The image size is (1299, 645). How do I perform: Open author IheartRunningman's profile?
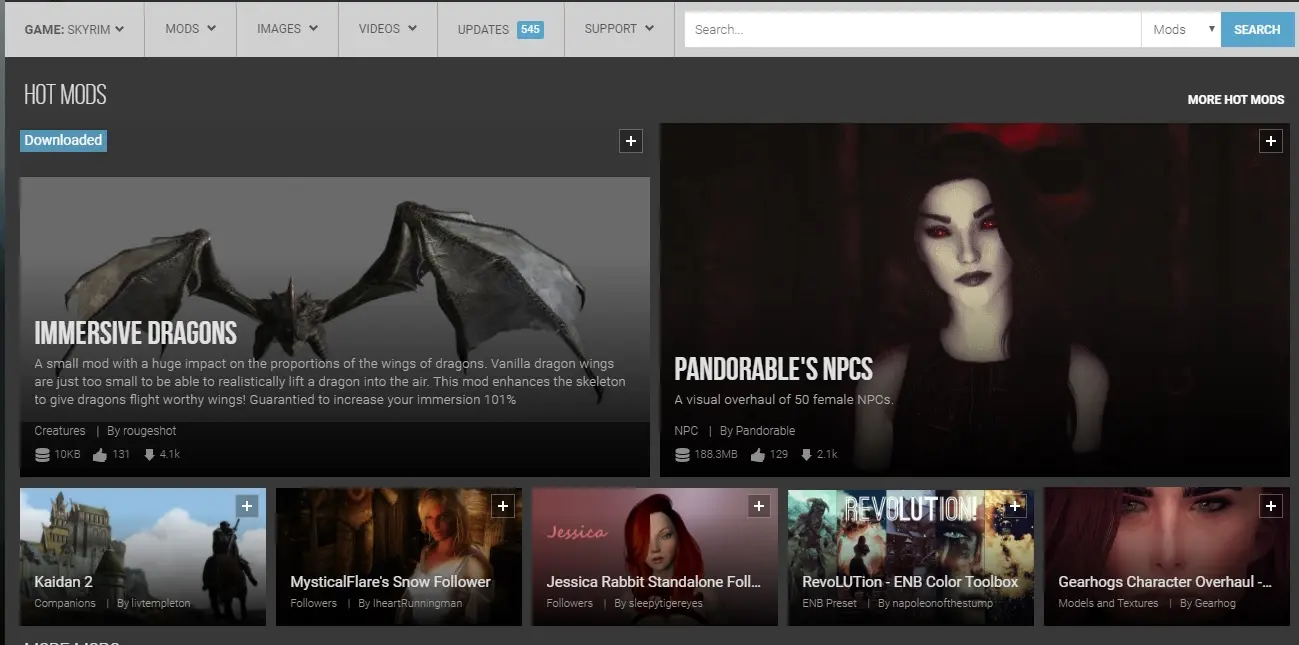click(x=417, y=604)
